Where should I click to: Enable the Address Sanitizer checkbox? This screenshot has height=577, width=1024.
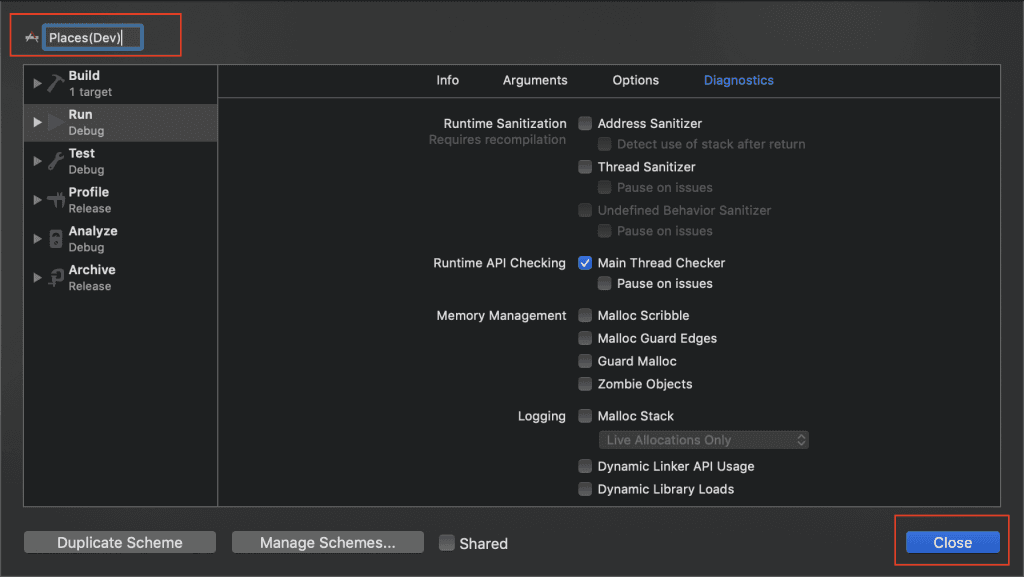click(585, 123)
